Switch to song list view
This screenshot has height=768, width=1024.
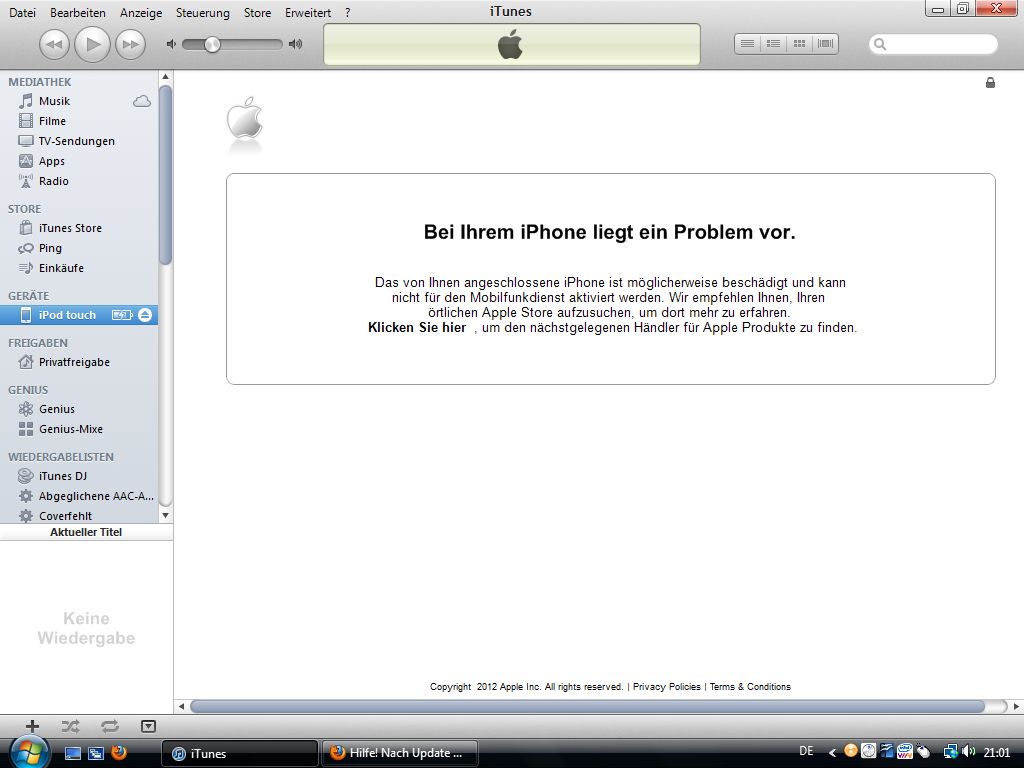pyautogui.click(x=747, y=44)
